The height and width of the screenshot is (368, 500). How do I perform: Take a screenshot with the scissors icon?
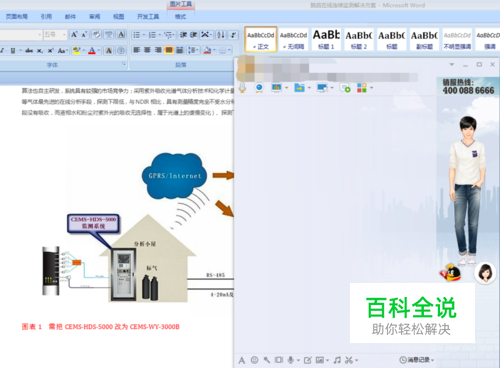coord(349,360)
